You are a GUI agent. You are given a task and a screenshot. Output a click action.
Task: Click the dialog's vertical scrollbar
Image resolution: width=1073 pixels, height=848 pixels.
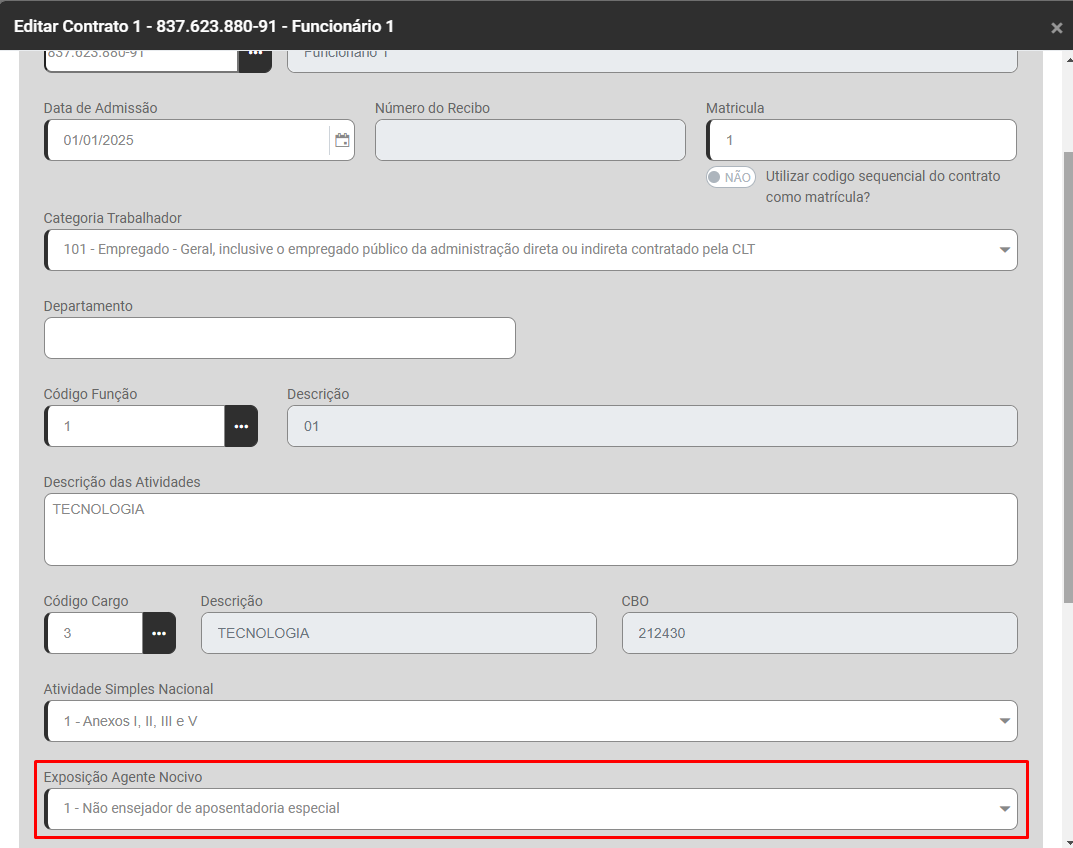(1066, 400)
